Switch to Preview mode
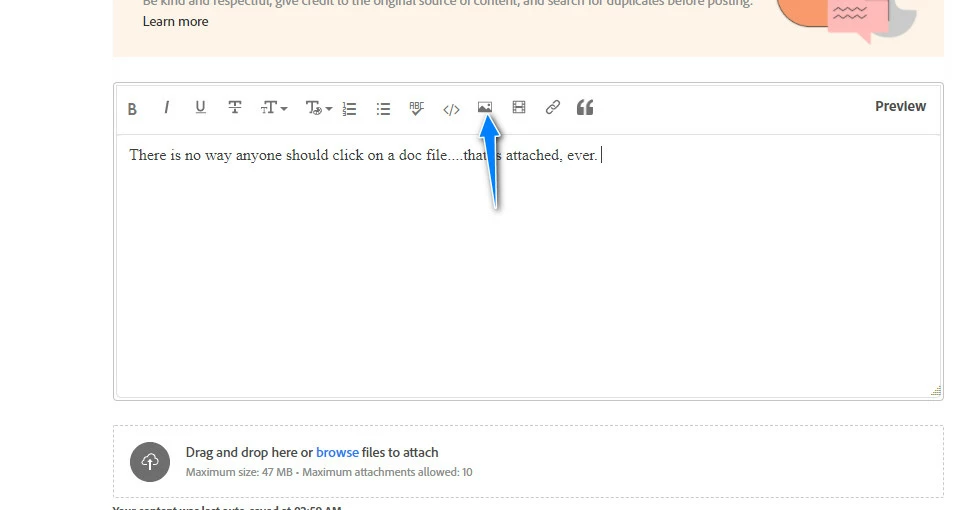Screen dimensions: 970x510 click(900, 106)
